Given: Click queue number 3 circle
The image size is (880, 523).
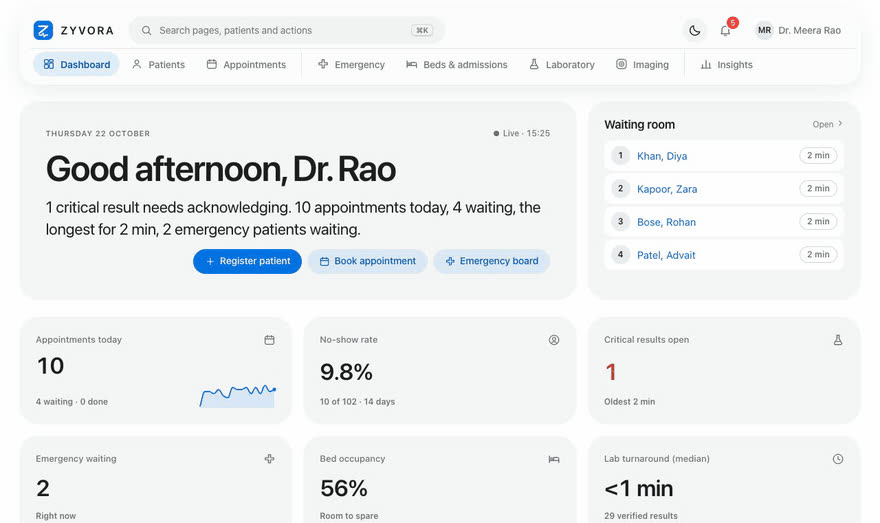Looking at the screenshot, I should [x=620, y=222].
